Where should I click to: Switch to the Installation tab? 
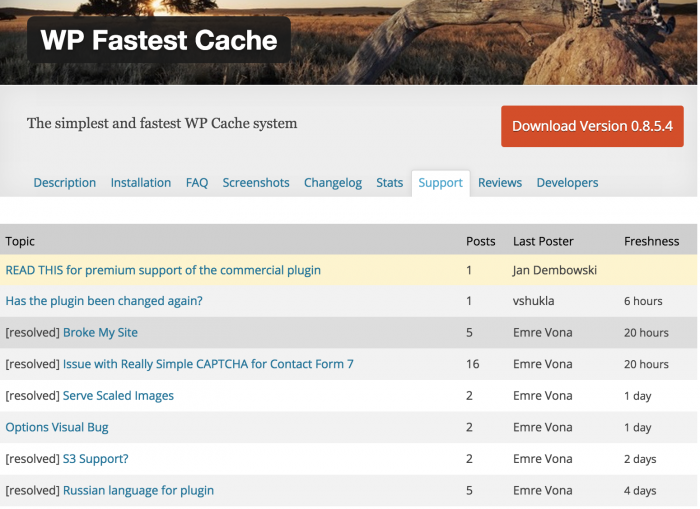pos(141,183)
